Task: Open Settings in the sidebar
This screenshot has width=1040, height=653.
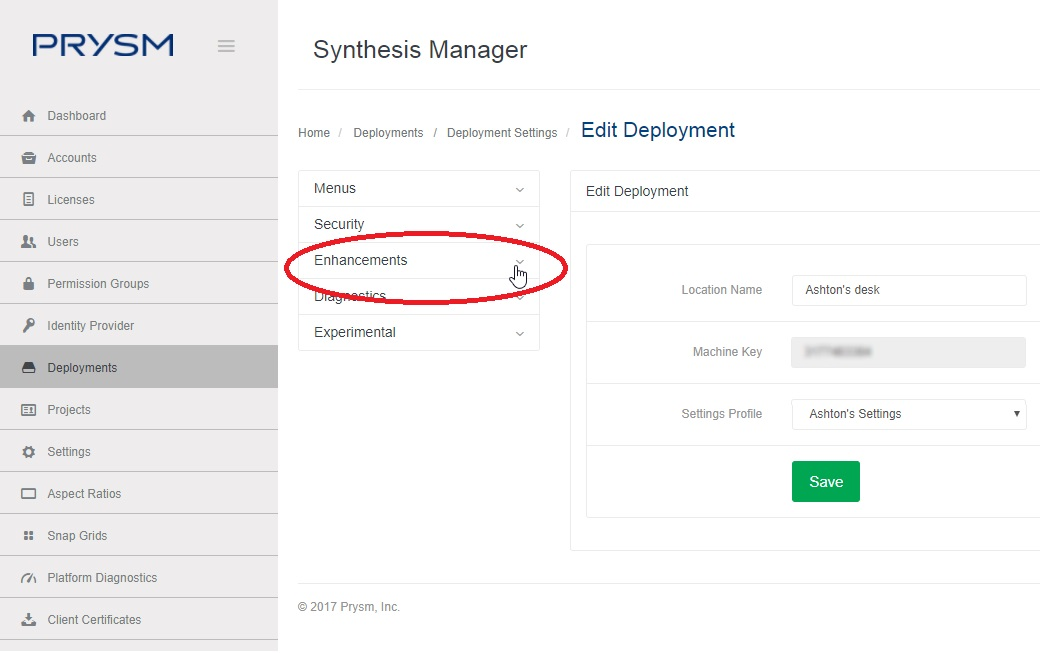Action: click(x=139, y=451)
